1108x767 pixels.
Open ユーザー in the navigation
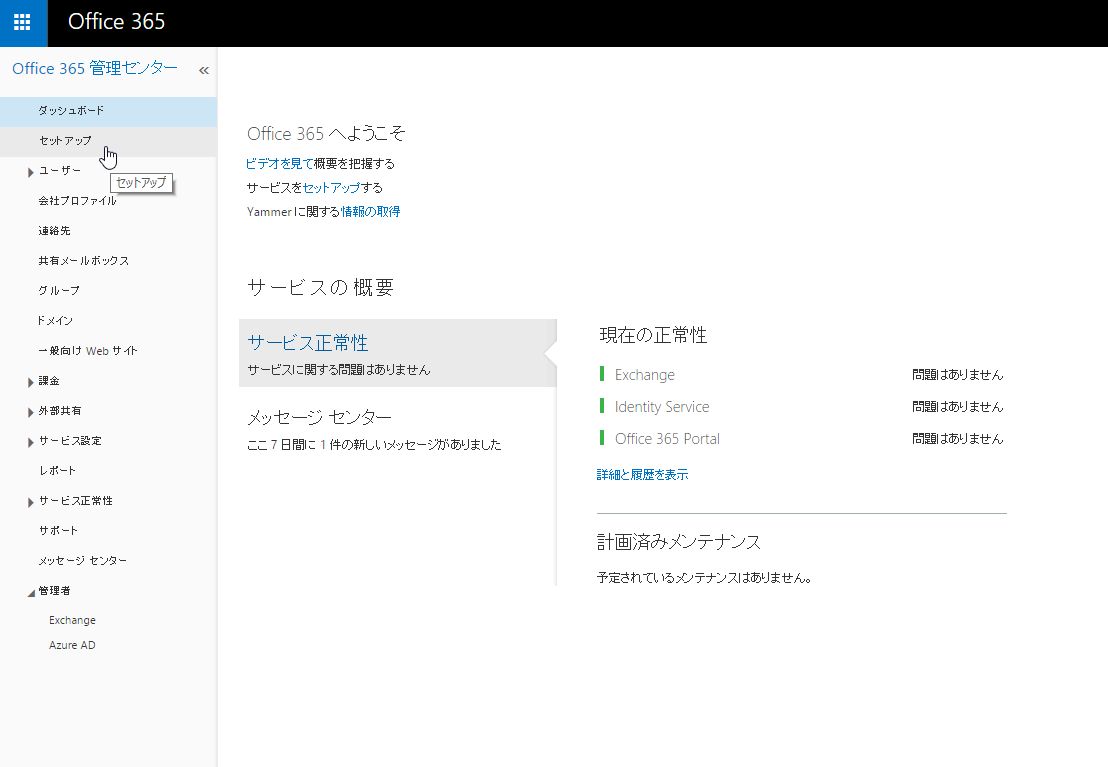[x=59, y=170]
